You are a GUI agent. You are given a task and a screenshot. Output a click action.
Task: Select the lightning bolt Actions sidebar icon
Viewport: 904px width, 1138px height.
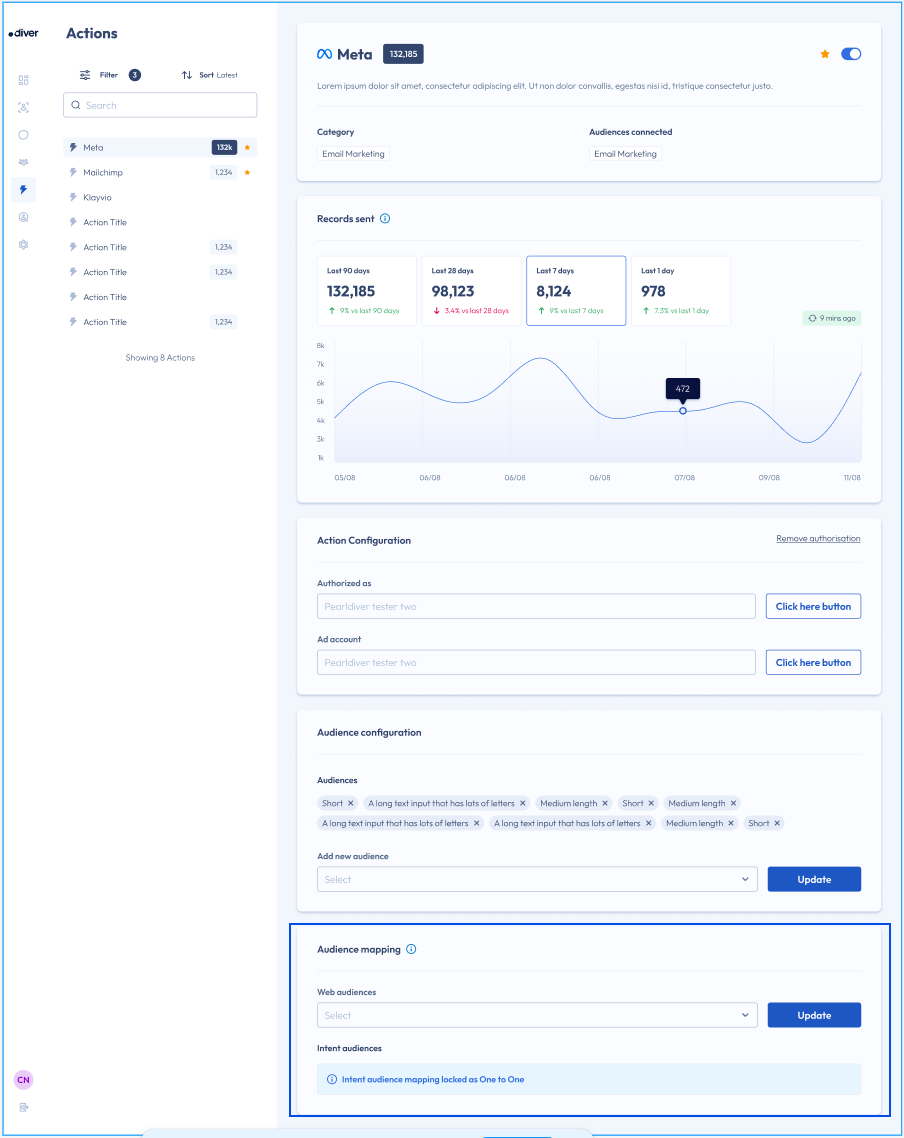click(24, 189)
